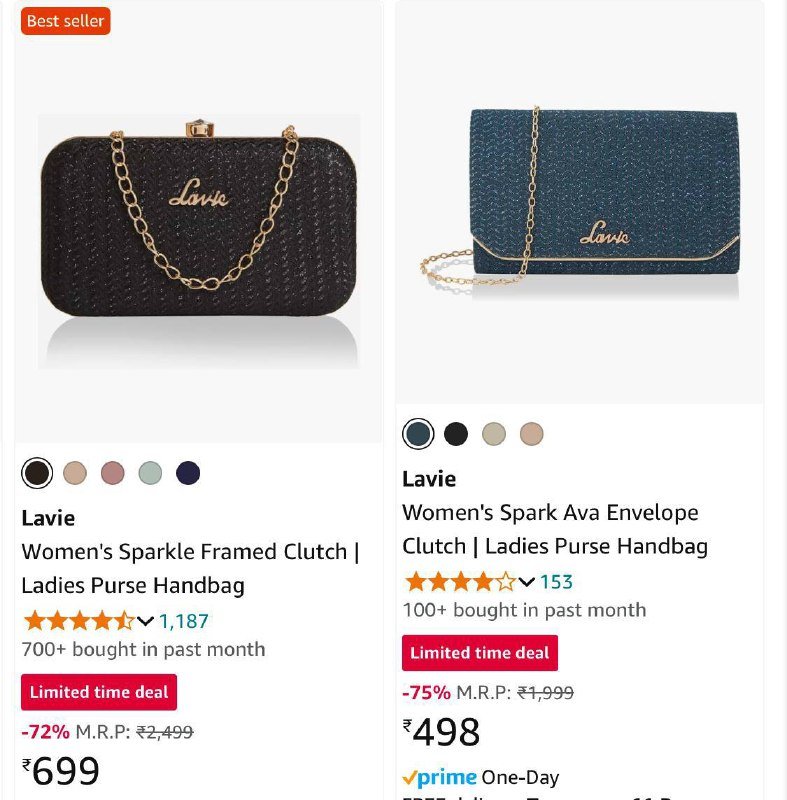
Task: Click the Best seller badge
Action: (66, 21)
